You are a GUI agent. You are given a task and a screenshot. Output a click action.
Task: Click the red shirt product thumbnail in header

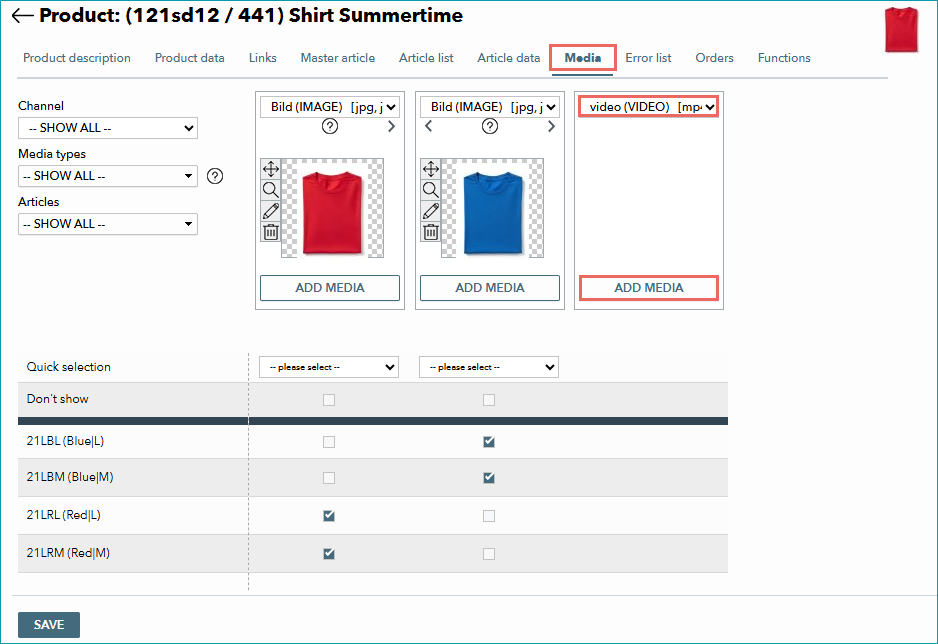(x=901, y=29)
